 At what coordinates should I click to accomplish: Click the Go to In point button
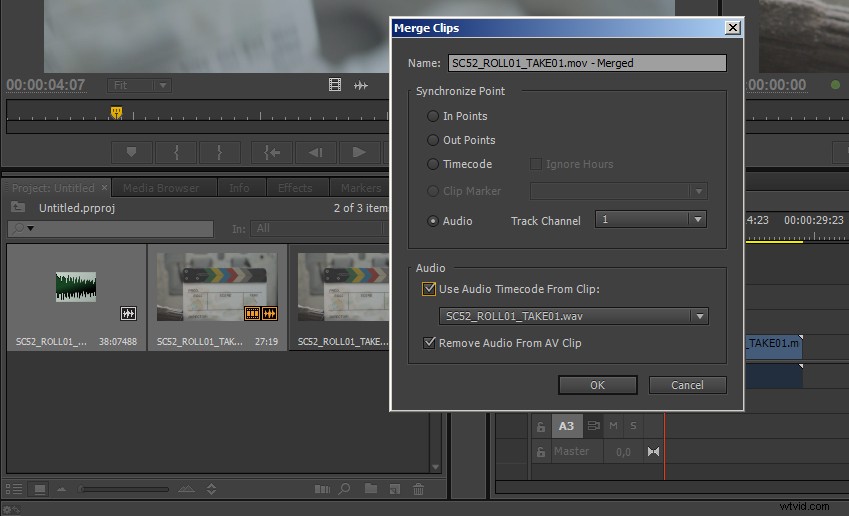[x=270, y=152]
